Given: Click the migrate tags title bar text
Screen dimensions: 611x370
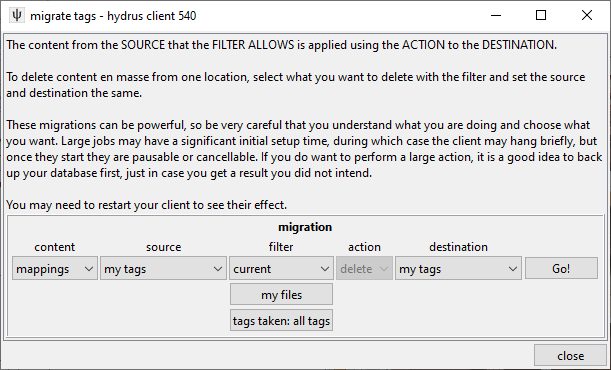Looking at the screenshot, I should [113, 16].
